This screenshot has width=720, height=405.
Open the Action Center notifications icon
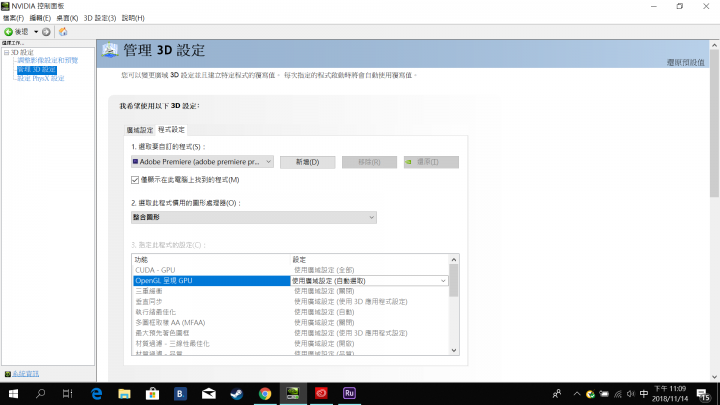tap(703, 394)
